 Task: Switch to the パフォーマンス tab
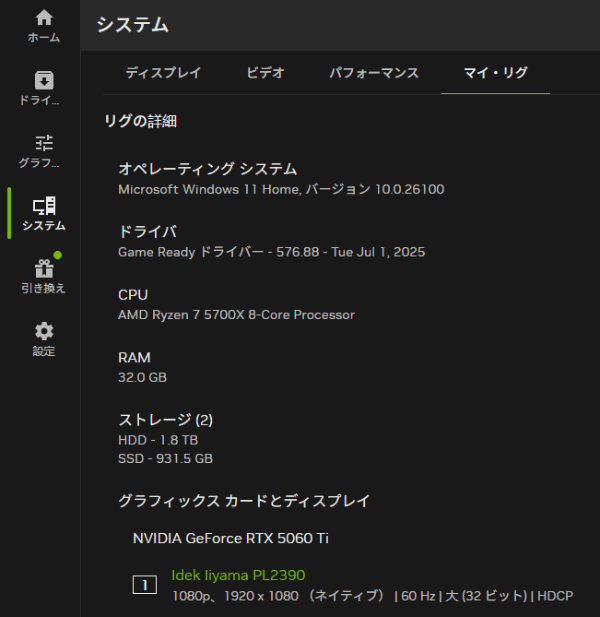click(x=374, y=73)
